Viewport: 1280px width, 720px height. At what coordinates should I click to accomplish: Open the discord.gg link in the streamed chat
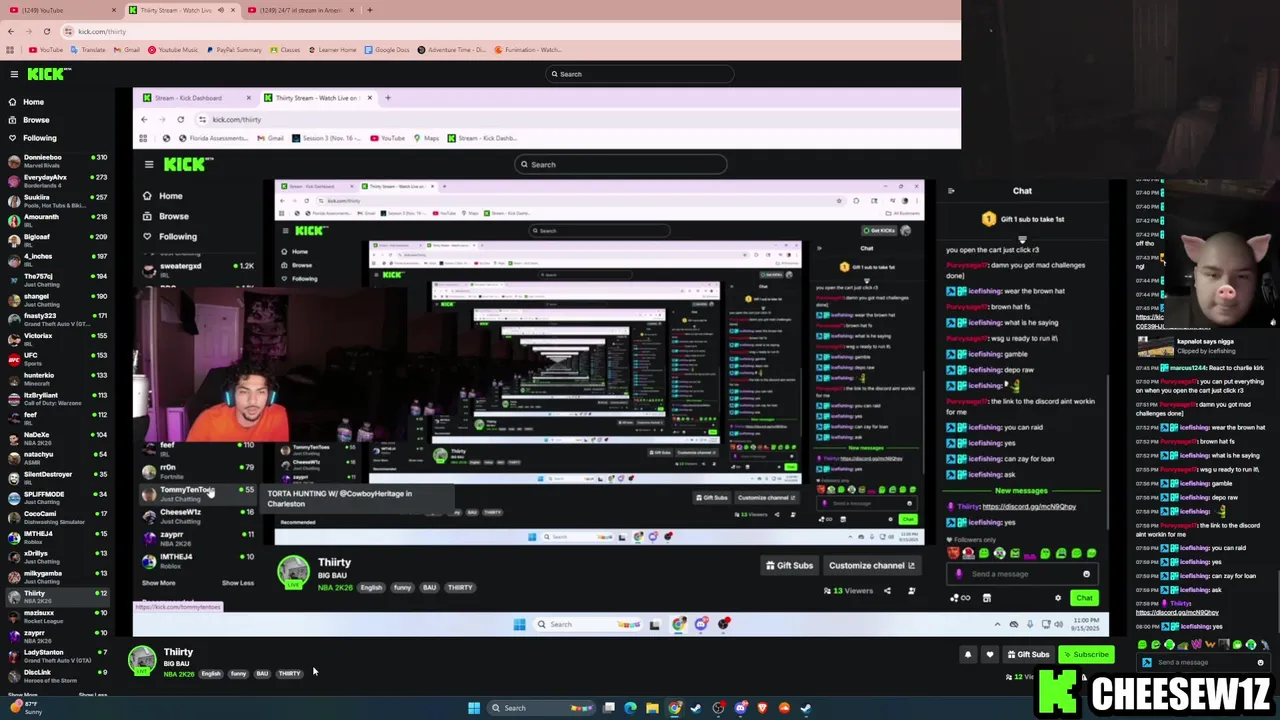[1029, 507]
